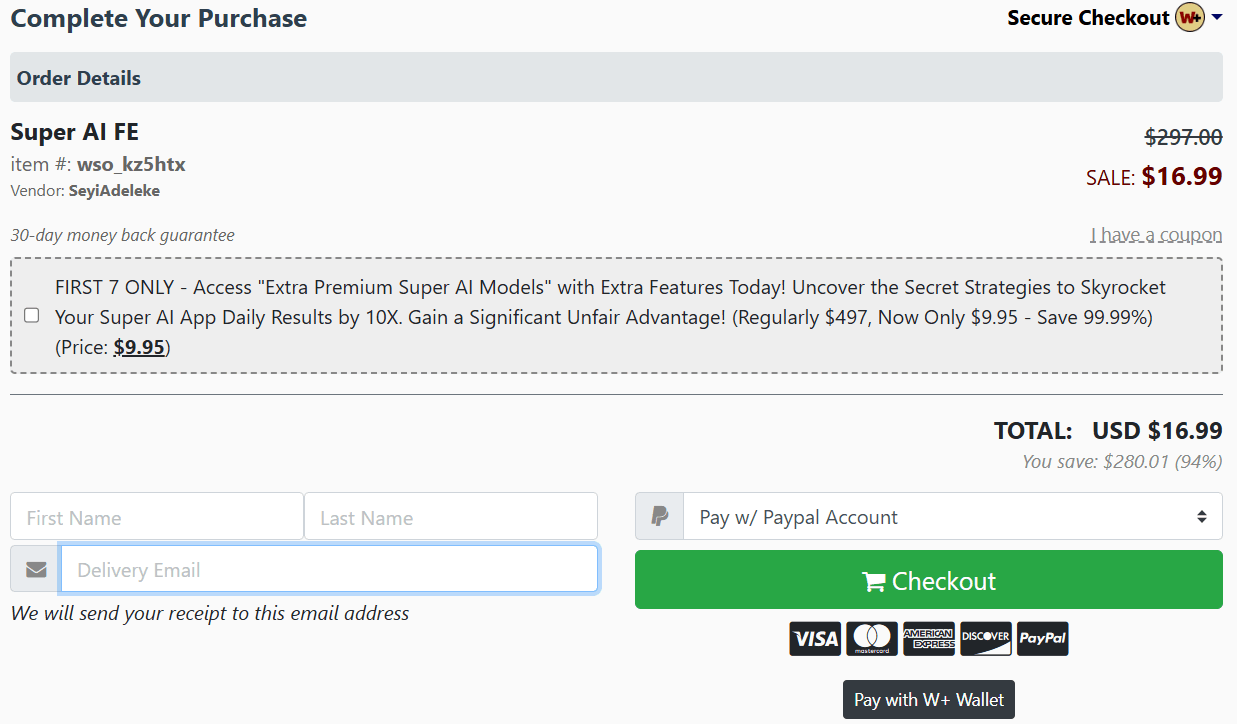Focus the Delivery Email field
Viewport: 1237px width, 724px height.
pyautogui.click(x=330, y=568)
